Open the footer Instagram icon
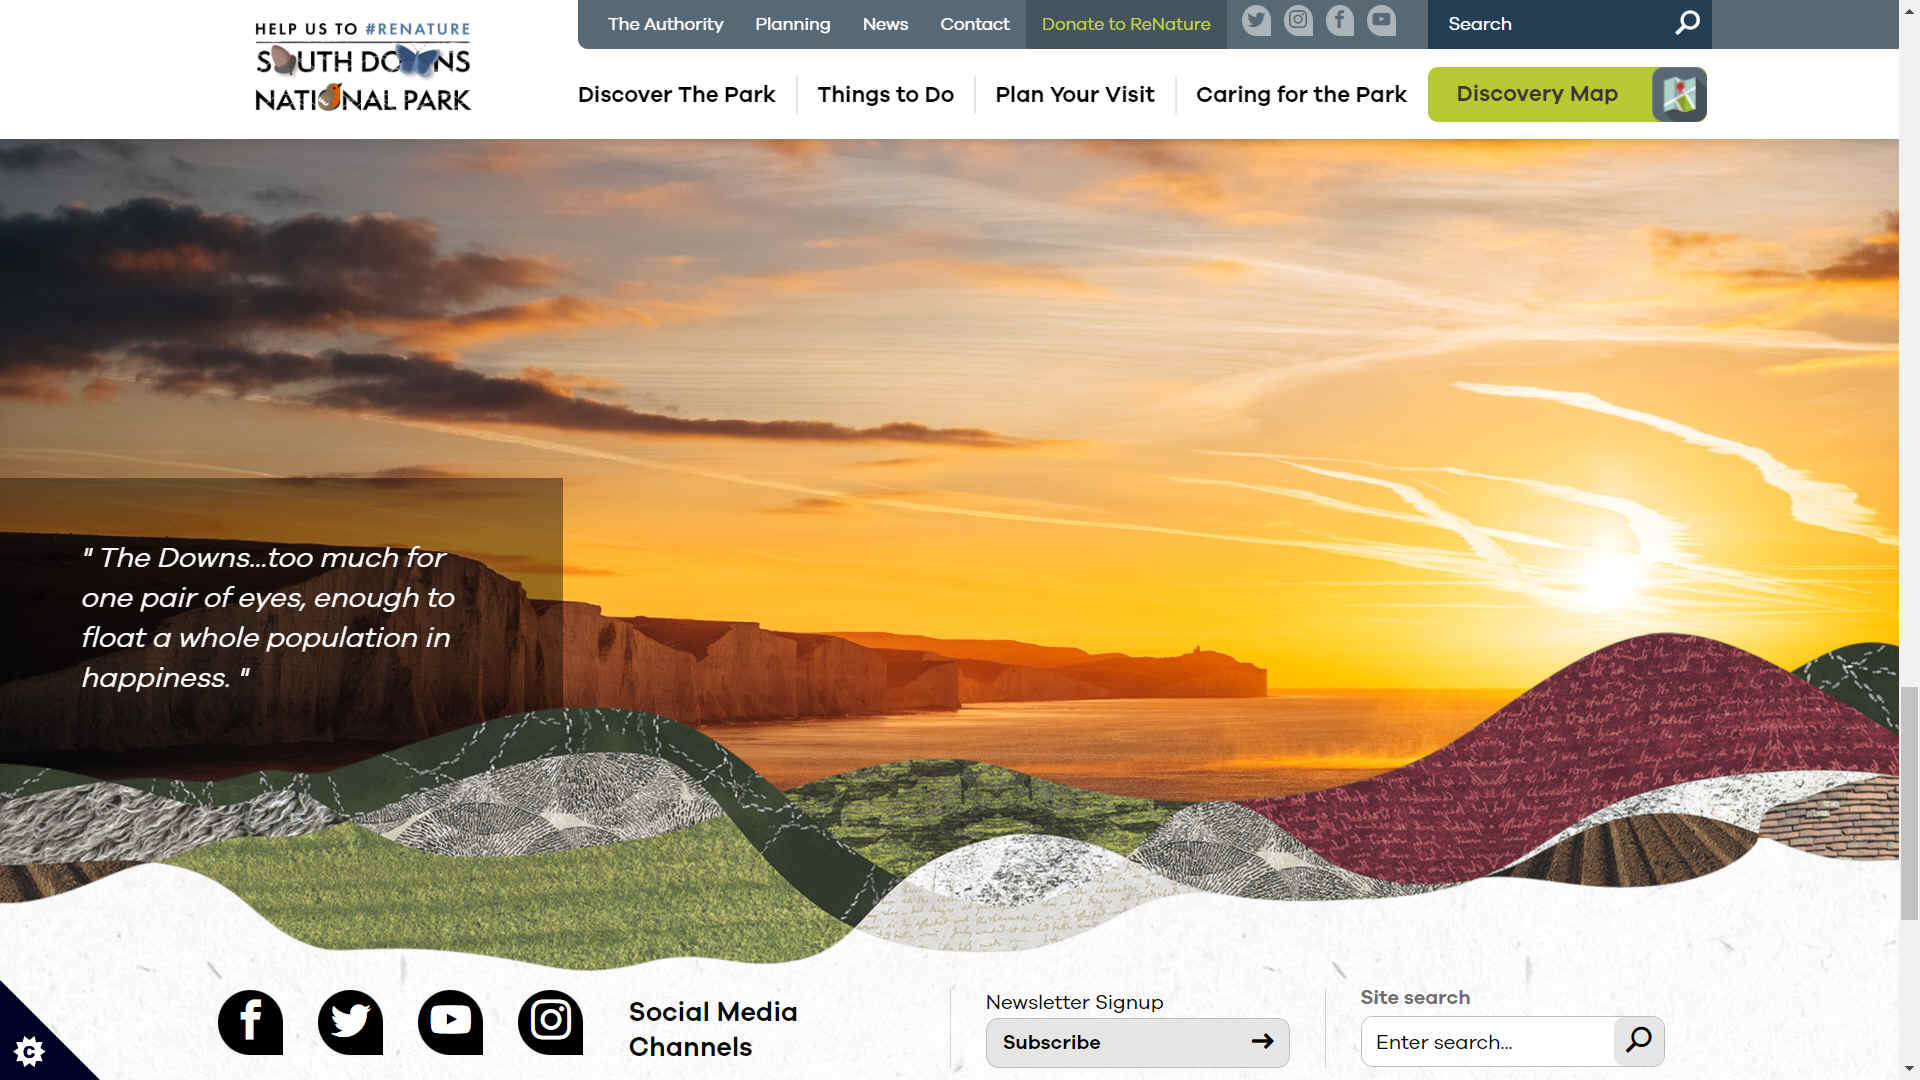Screen dimensions: 1920x1080 tap(550, 1022)
